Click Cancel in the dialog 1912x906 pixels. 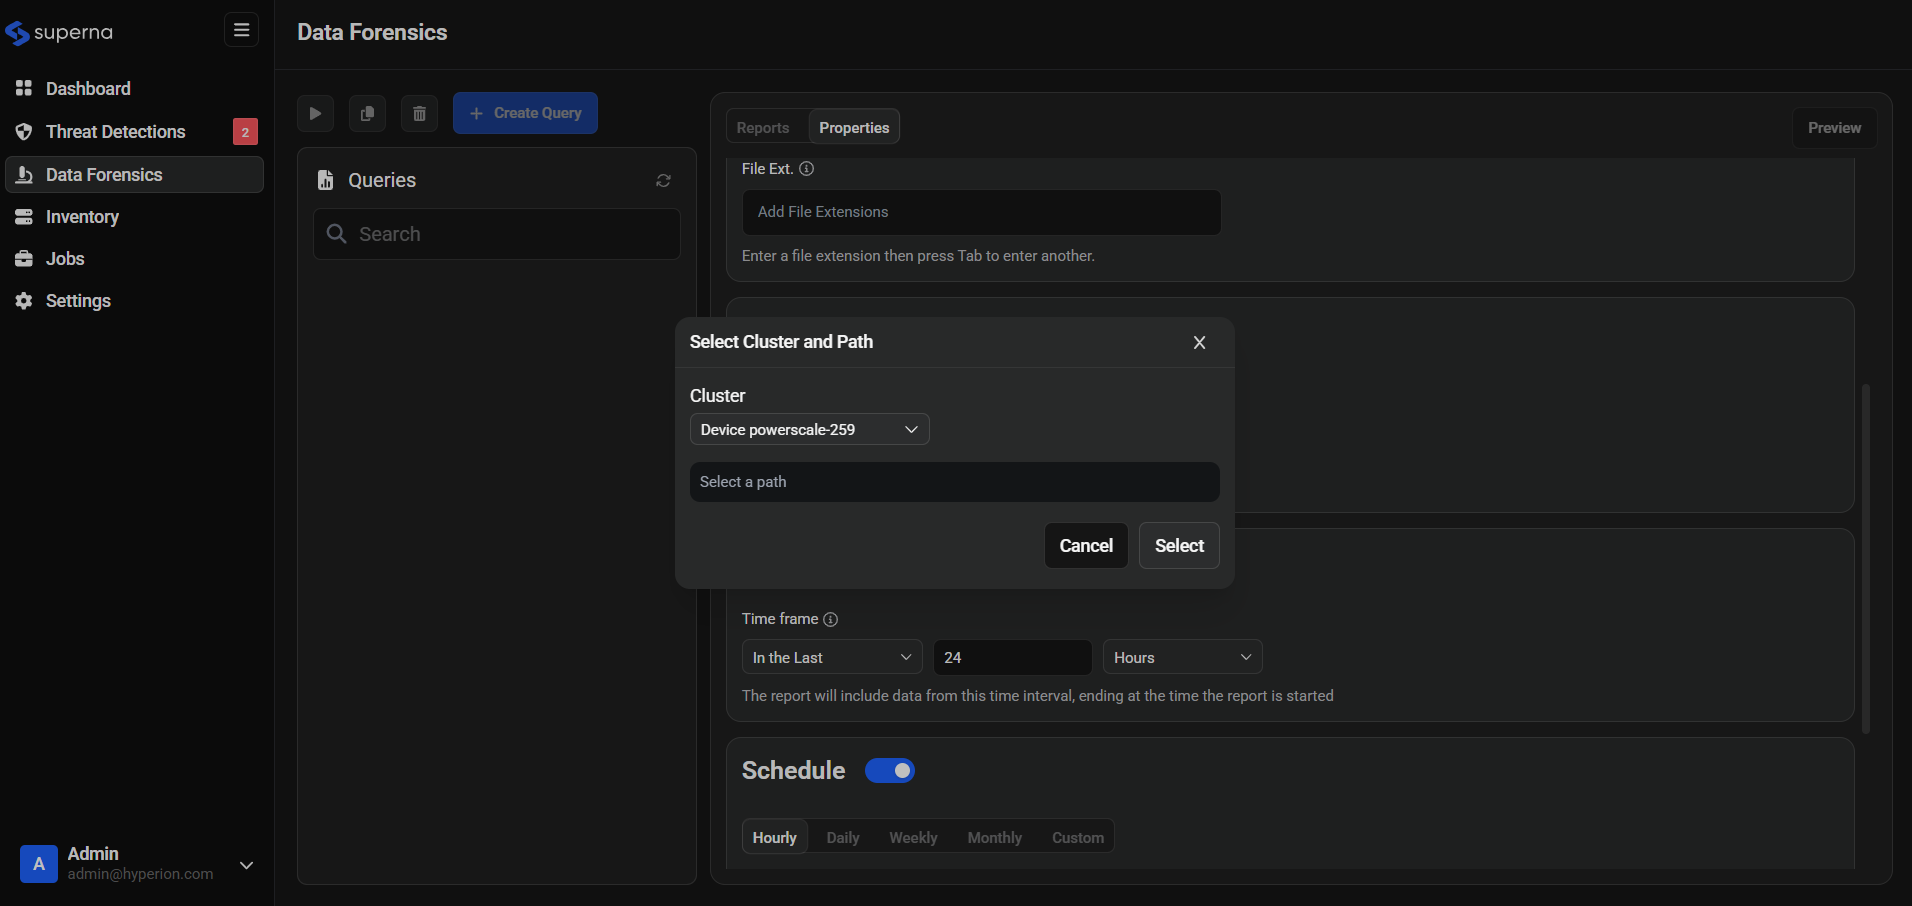pyautogui.click(x=1086, y=546)
